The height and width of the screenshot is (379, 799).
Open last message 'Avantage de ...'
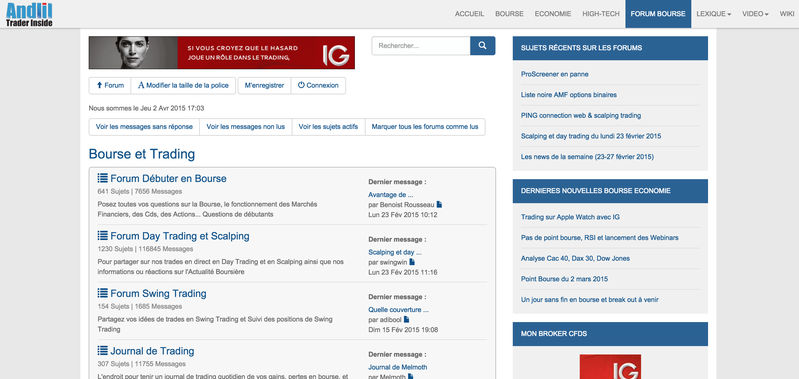pos(390,195)
